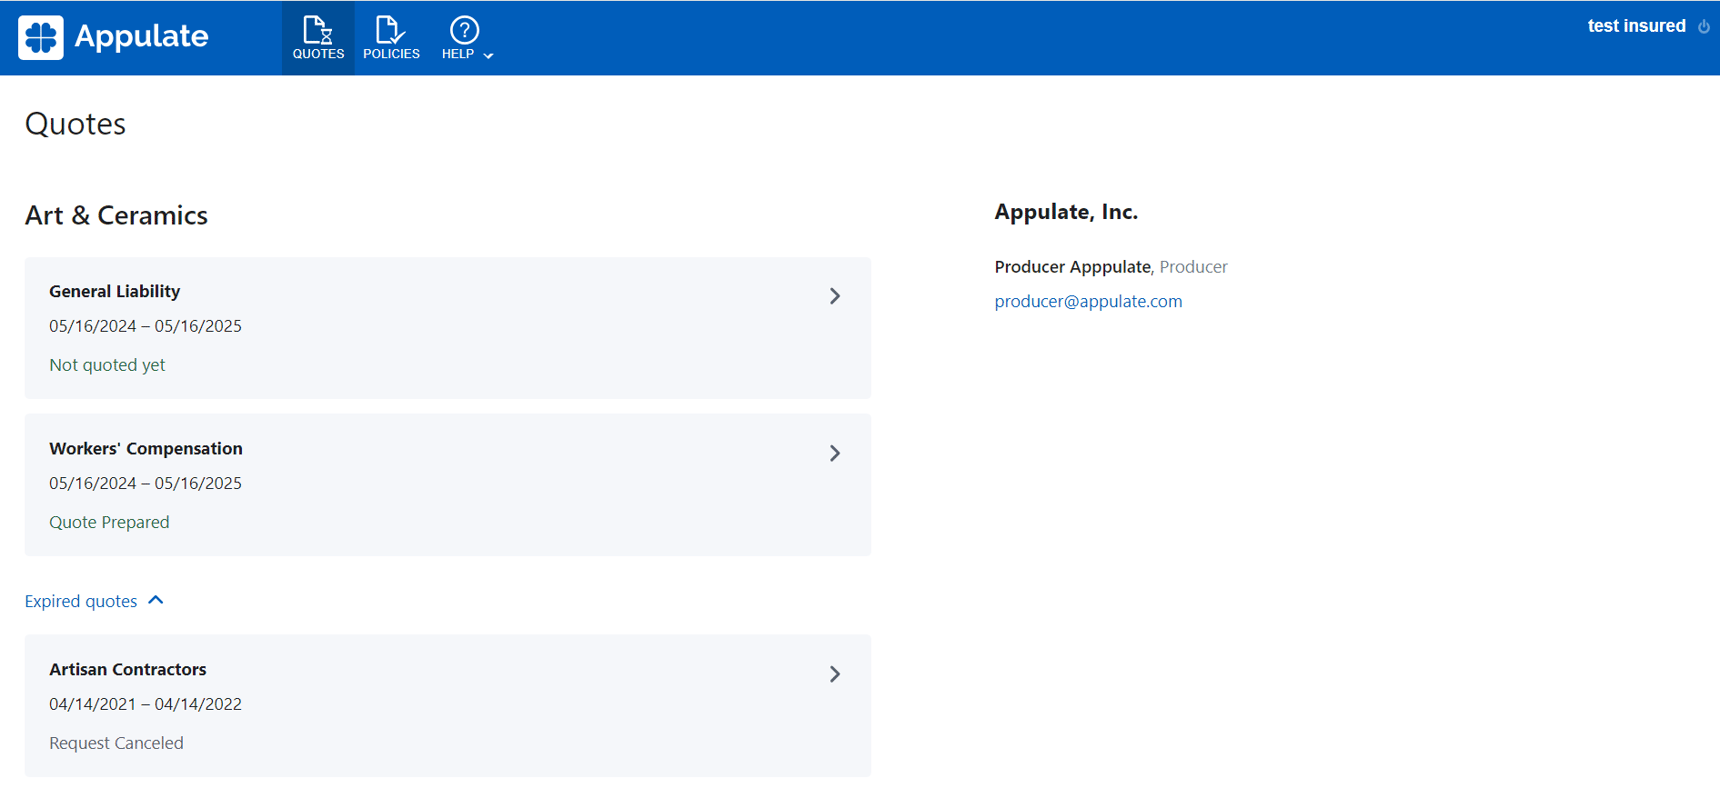Click the Appulate brand name text
The image size is (1720, 788).
point(141,37)
